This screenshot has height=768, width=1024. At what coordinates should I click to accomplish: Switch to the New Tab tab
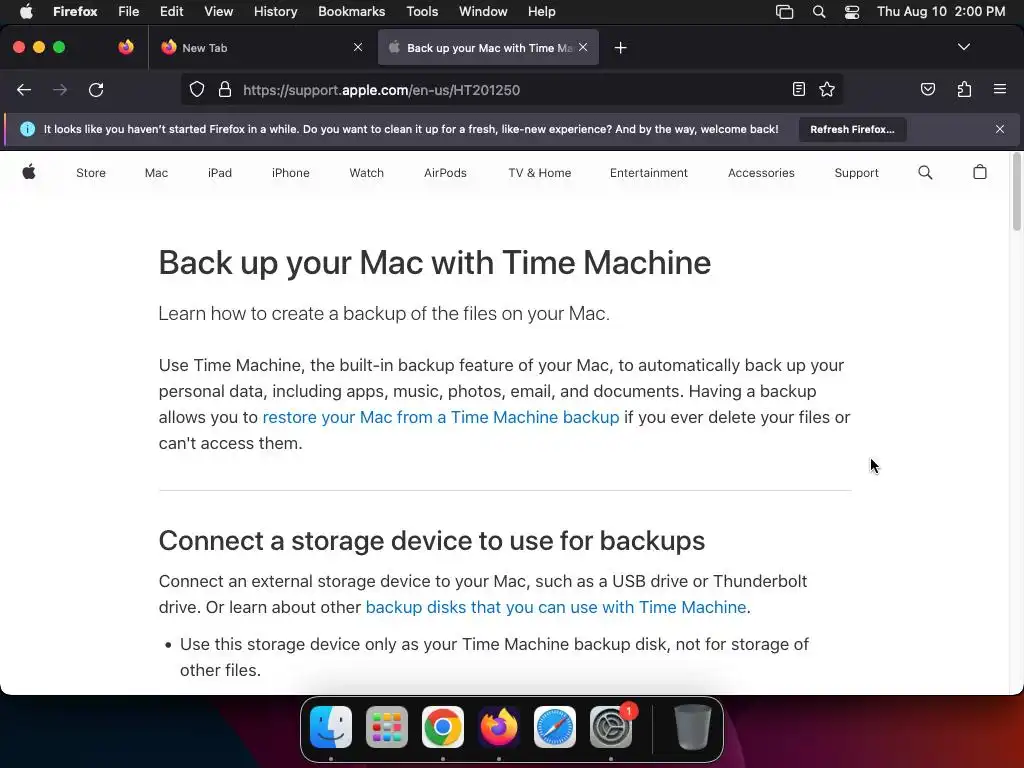263,47
